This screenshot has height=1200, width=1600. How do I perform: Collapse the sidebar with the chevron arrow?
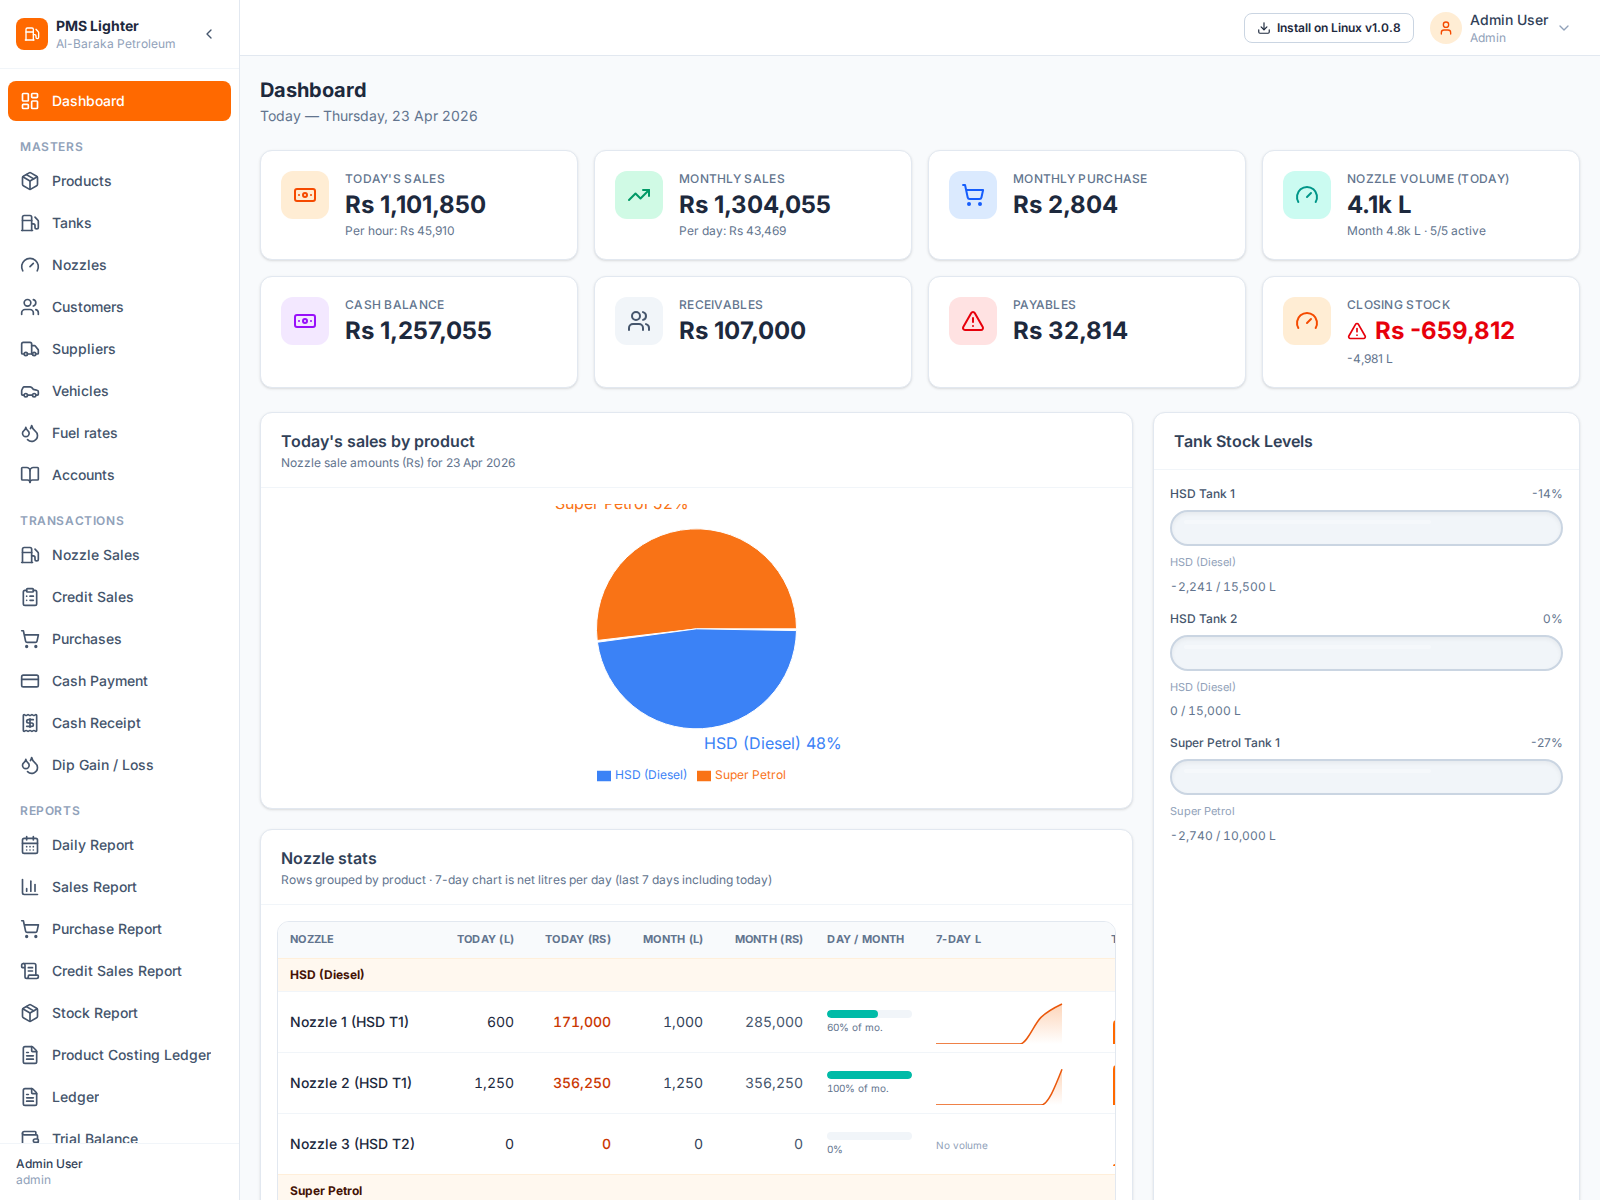[209, 33]
